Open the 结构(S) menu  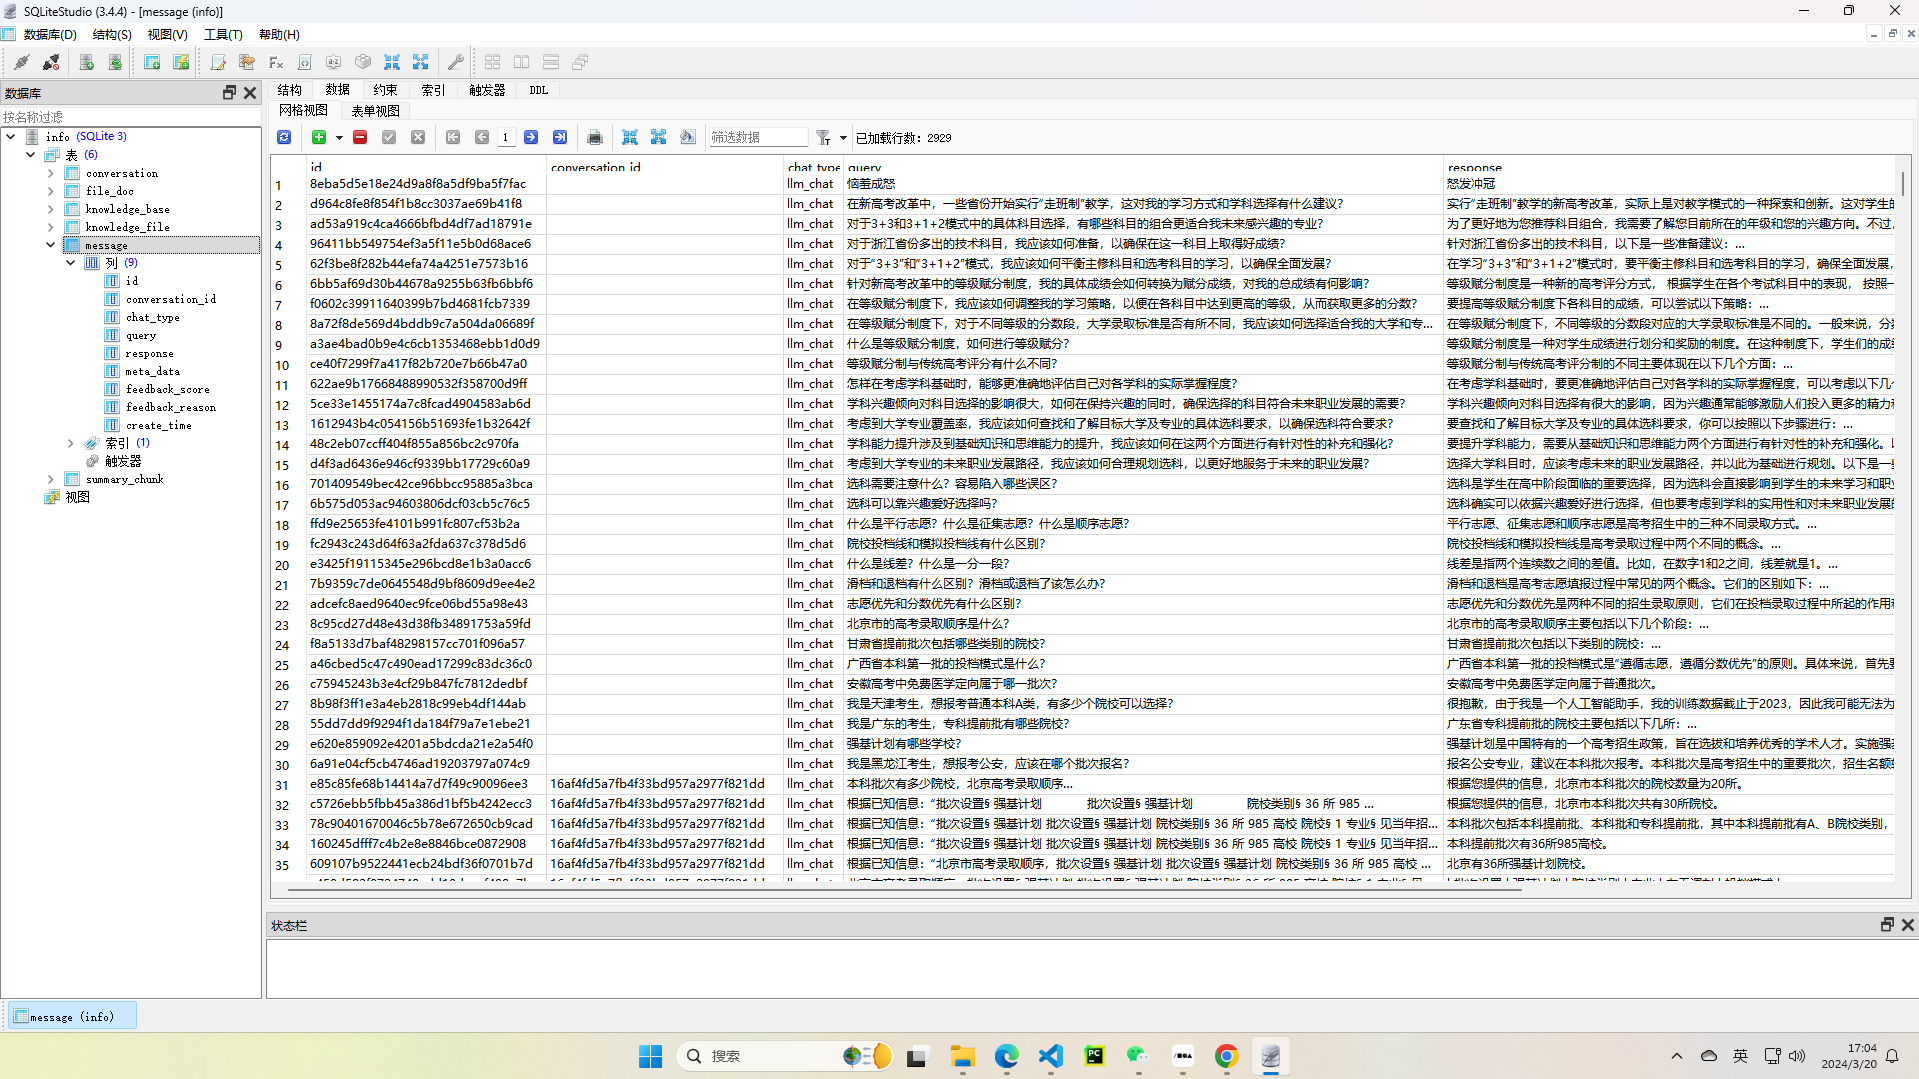[112, 34]
